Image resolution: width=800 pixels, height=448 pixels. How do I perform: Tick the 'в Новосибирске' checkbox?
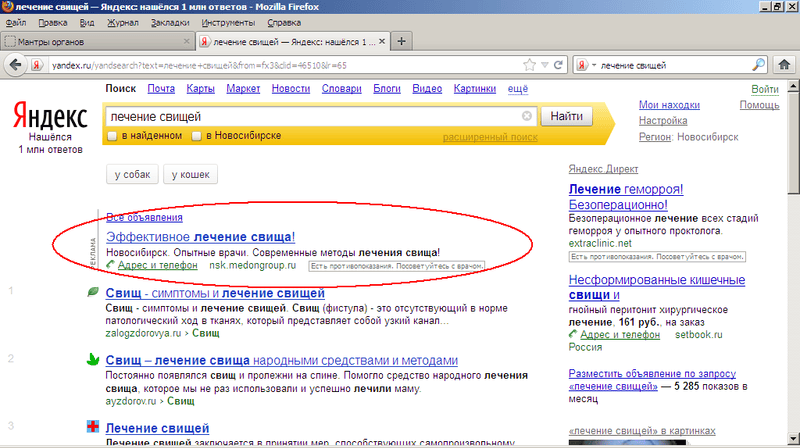196,136
